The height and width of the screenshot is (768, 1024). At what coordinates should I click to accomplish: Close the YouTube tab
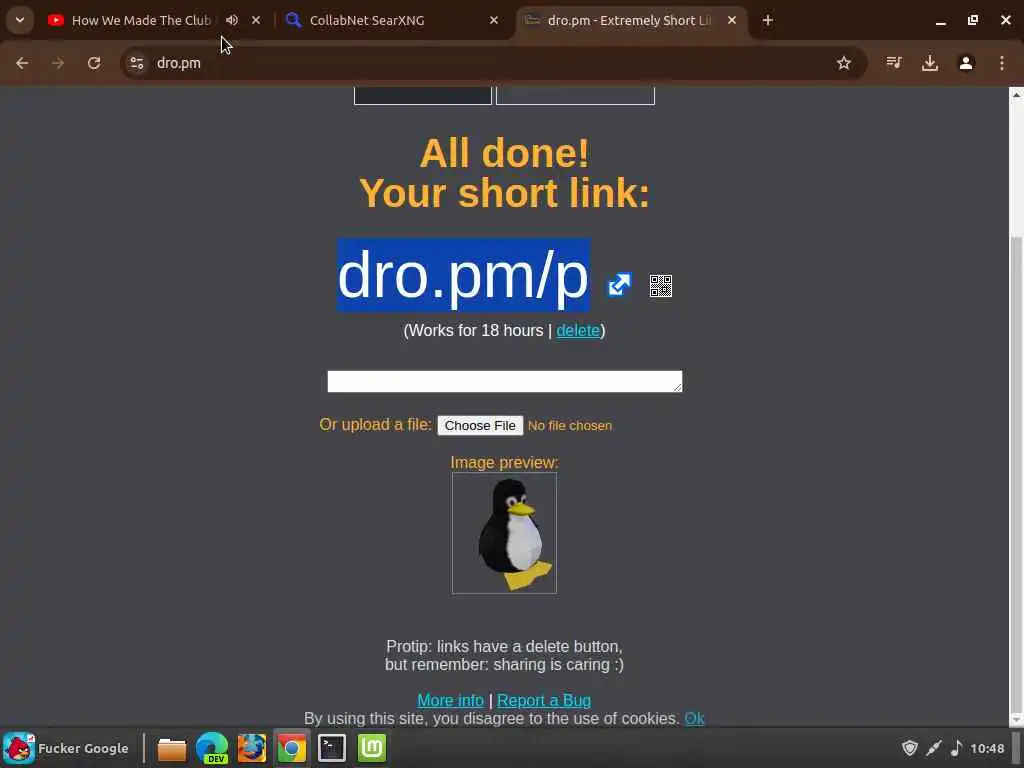(x=256, y=20)
